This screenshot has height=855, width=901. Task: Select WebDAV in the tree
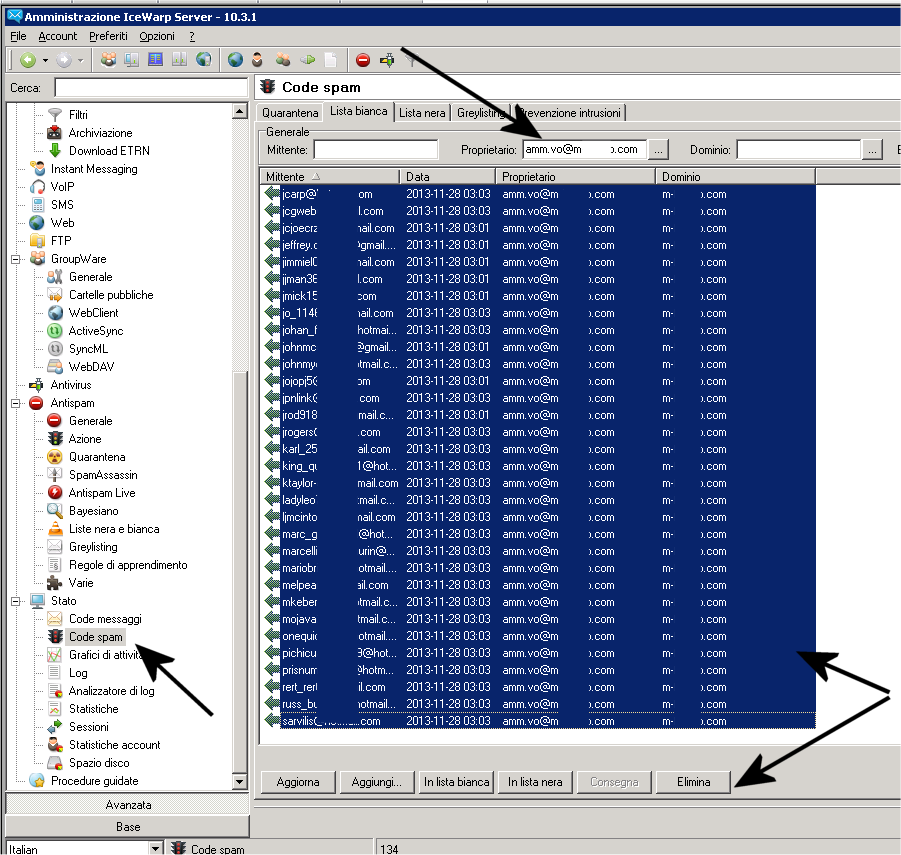(x=91, y=367)
